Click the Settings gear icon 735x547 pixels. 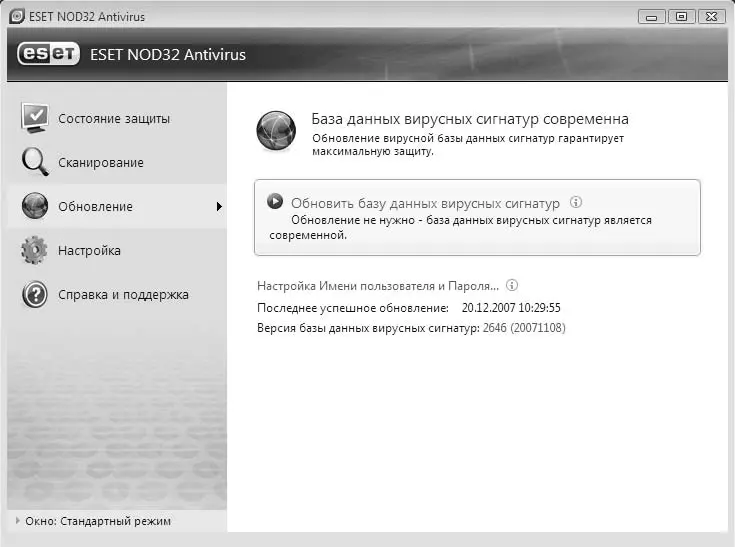[34, 250]
